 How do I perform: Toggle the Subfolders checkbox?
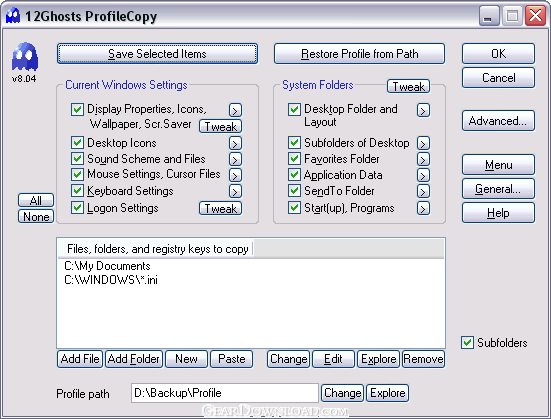coord(467,342)
